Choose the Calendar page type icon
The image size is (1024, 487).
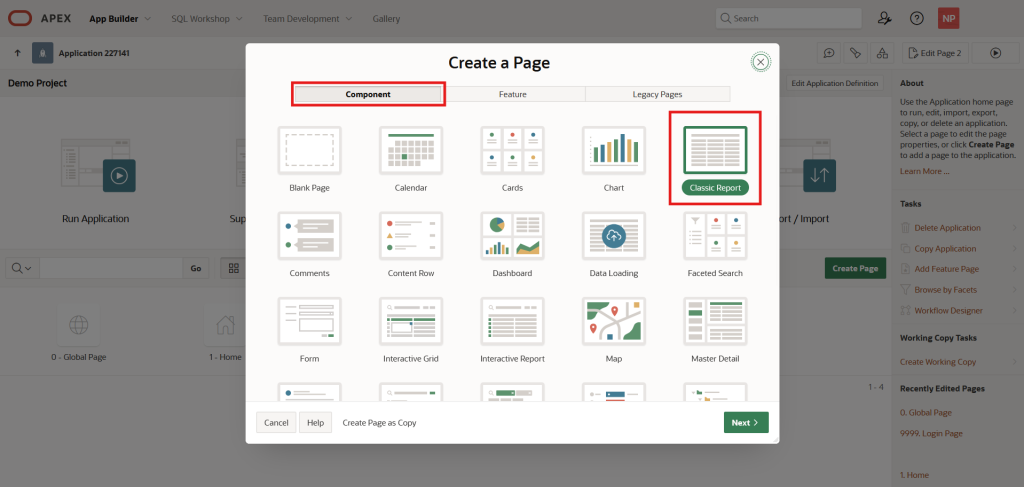tap(411, 150)
